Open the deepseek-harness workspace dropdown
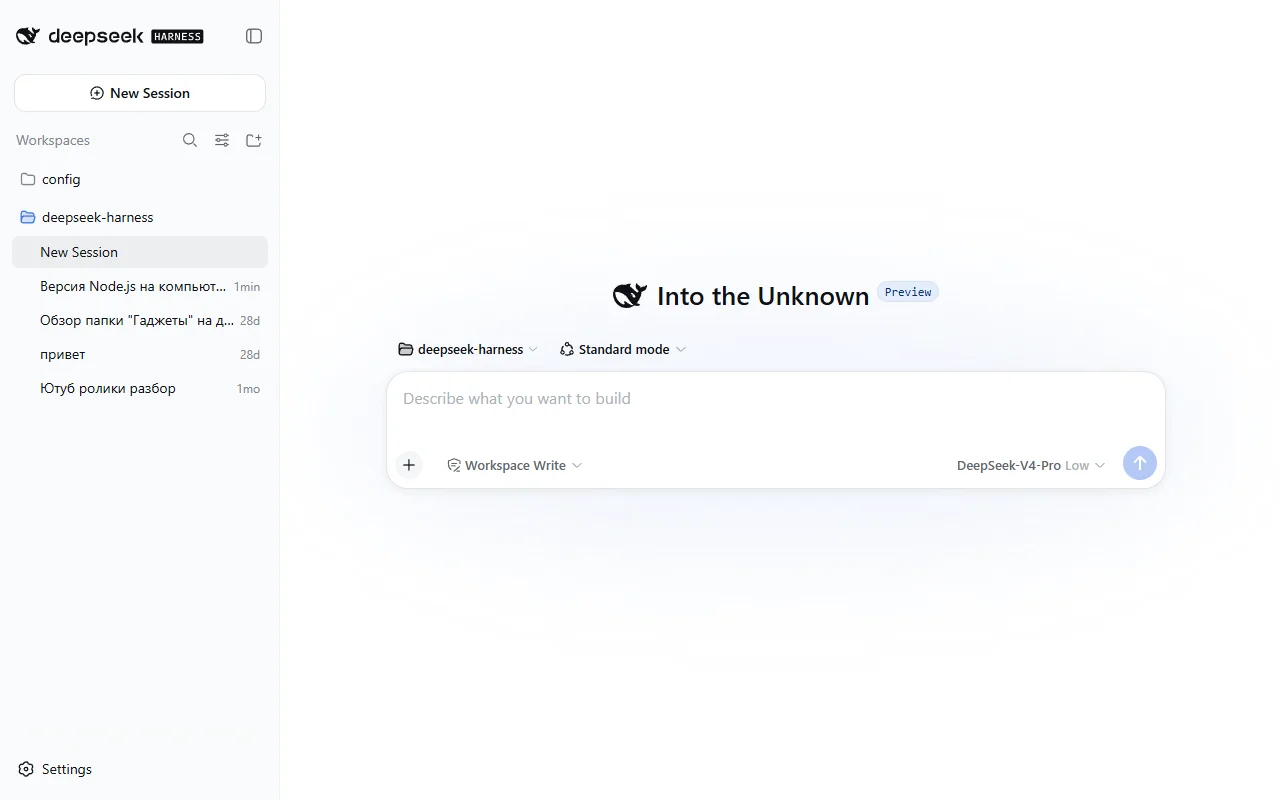 click(x=468, y=349)
